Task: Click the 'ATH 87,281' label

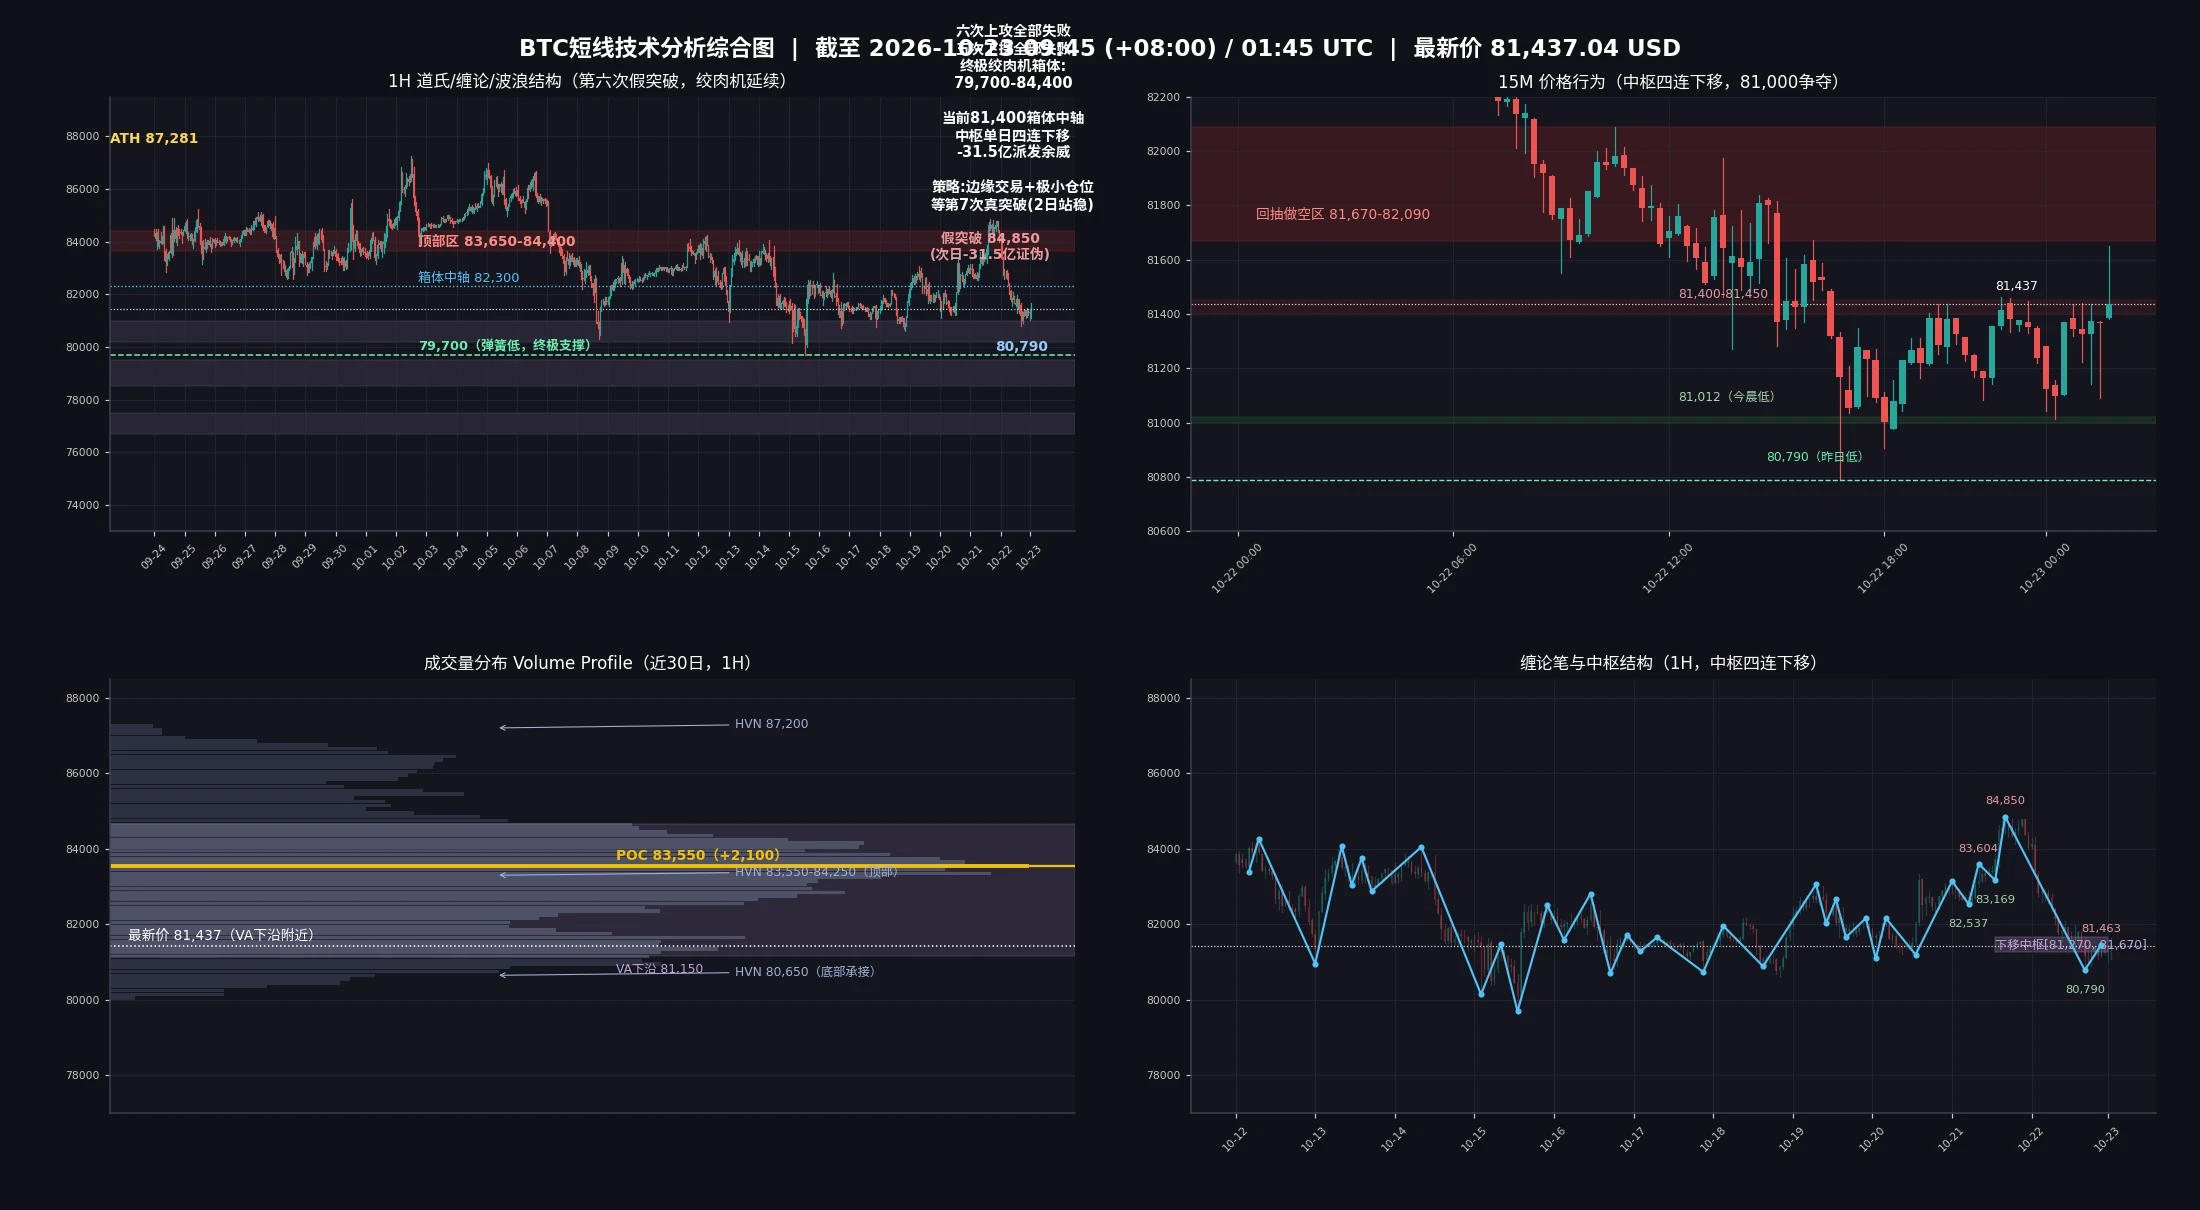Action: point(154,138)
